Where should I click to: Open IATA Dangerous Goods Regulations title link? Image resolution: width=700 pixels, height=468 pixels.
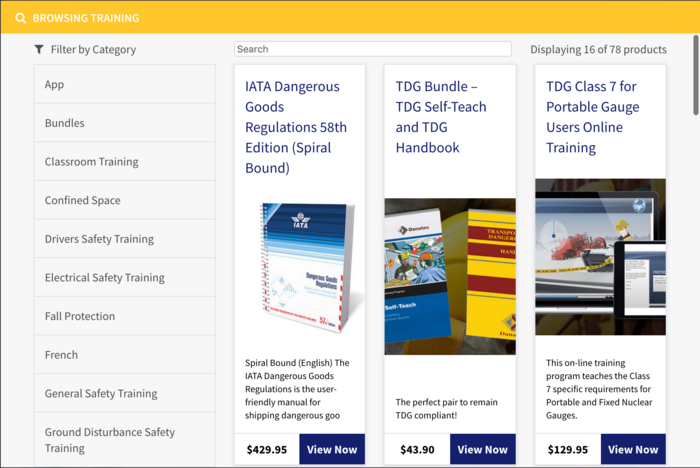[x=296, y=127]
